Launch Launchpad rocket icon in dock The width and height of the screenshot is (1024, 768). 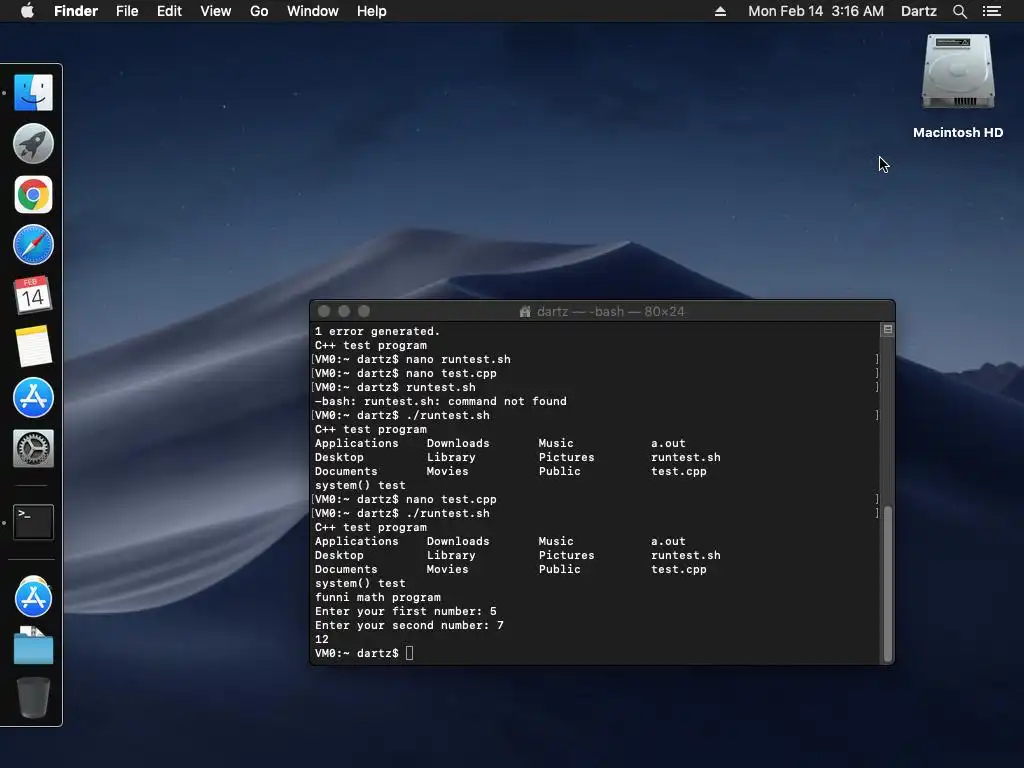[33, 143]
